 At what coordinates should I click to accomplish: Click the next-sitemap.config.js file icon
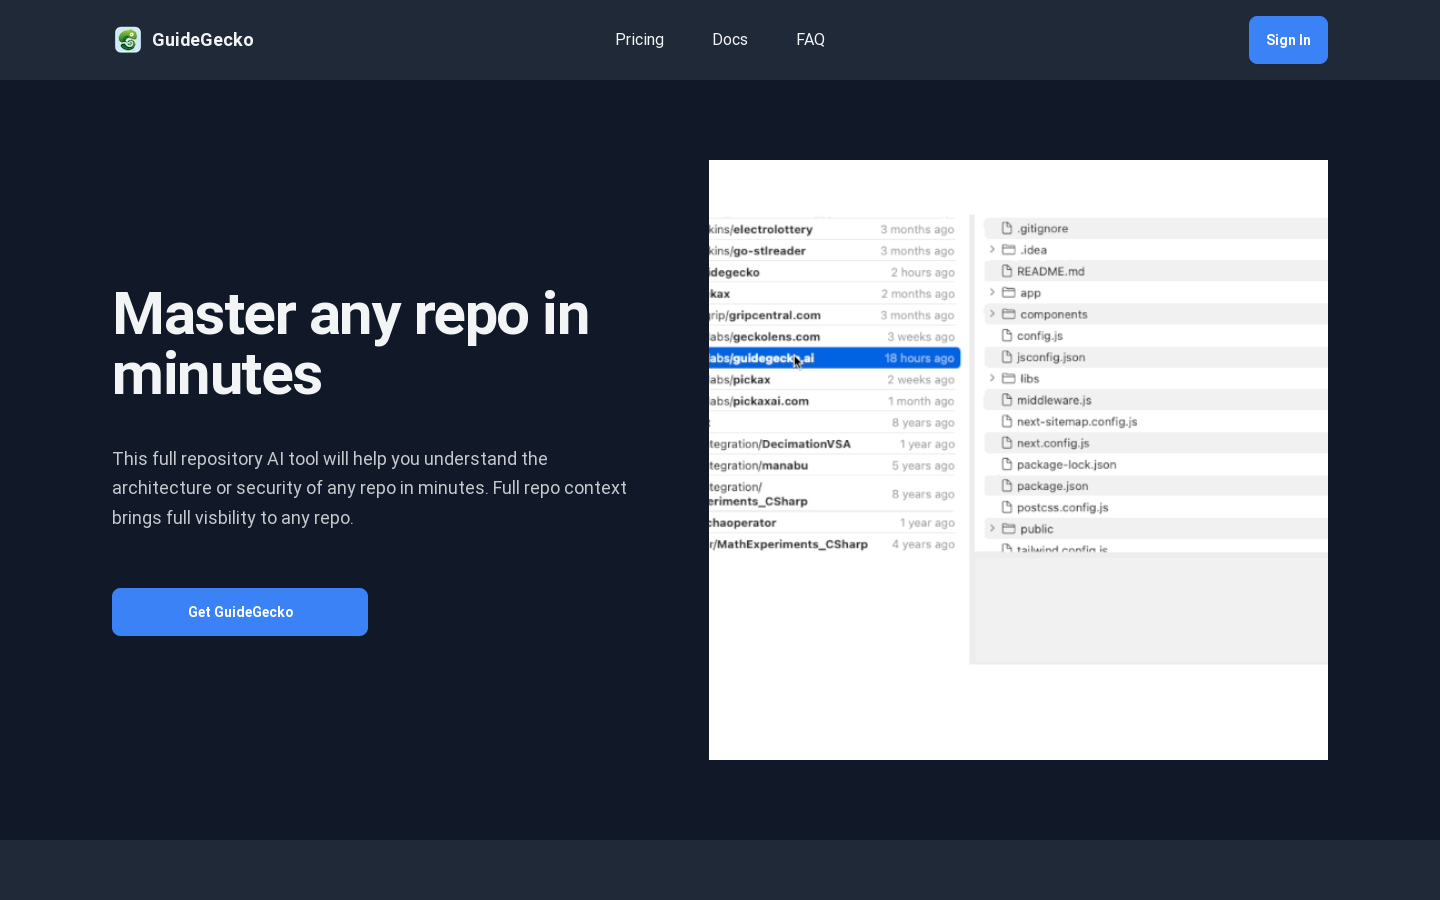1007,421
